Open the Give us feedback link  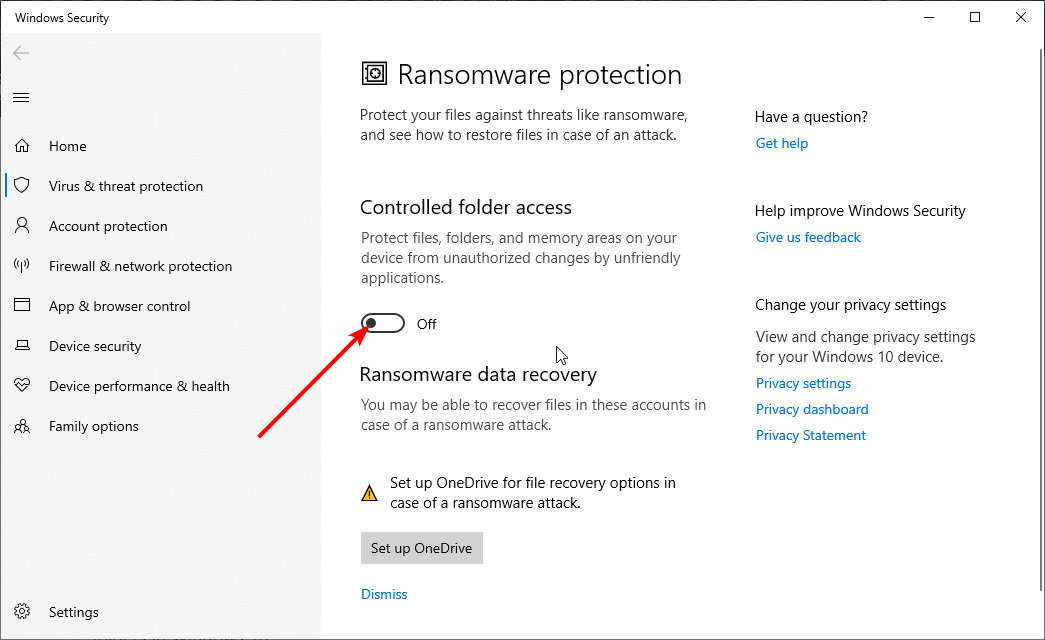coord(808,237)
